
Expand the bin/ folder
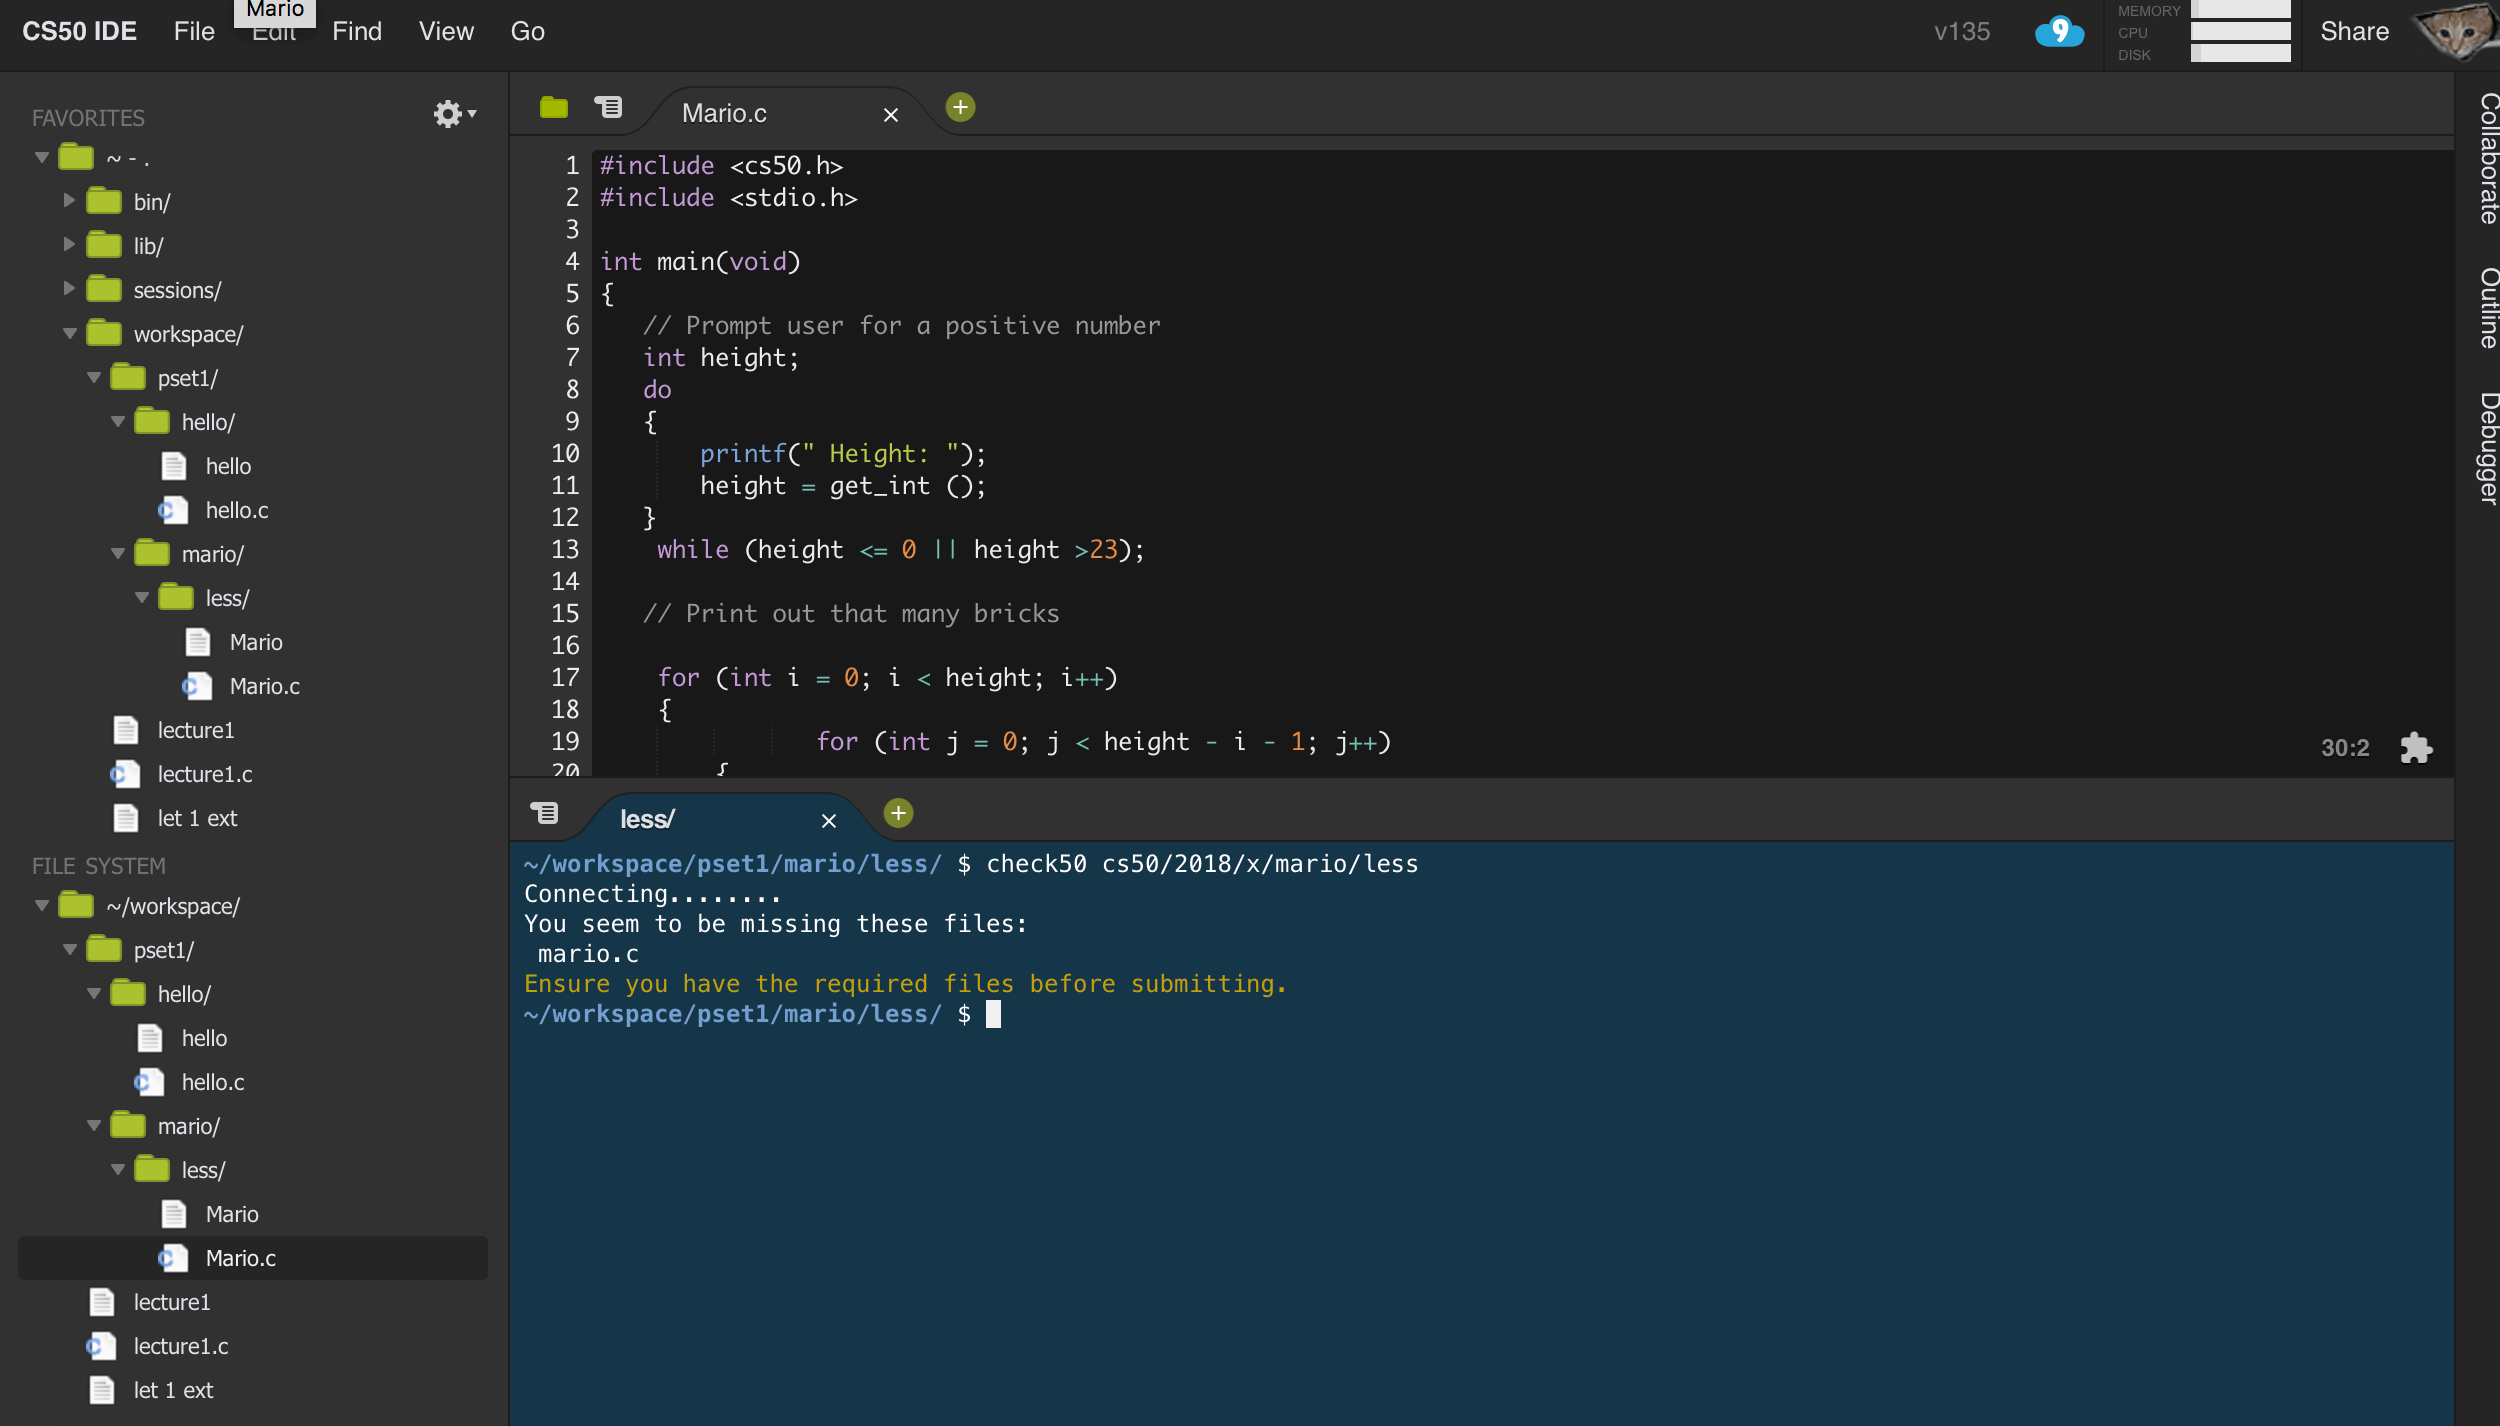point(68,200)
